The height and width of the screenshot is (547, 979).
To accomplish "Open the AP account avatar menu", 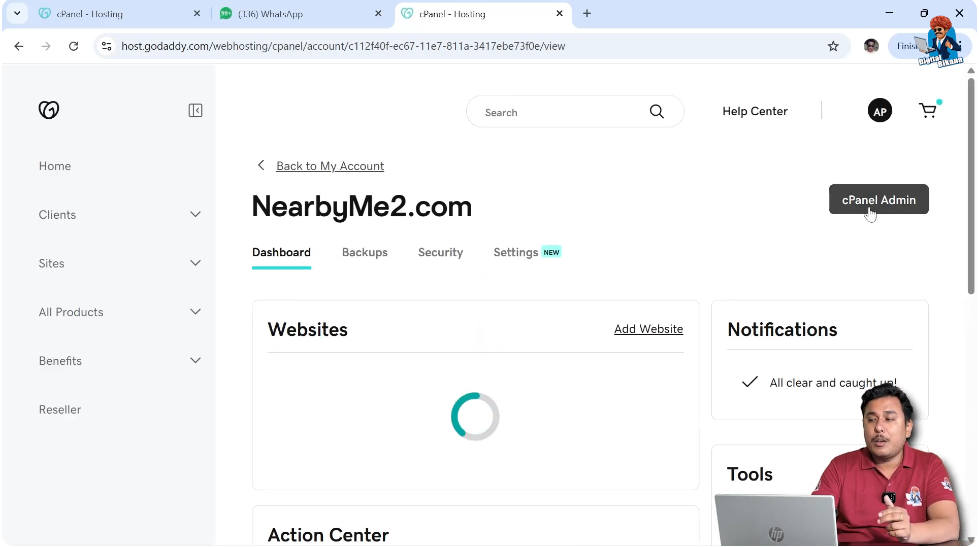I will coord(880,111).
